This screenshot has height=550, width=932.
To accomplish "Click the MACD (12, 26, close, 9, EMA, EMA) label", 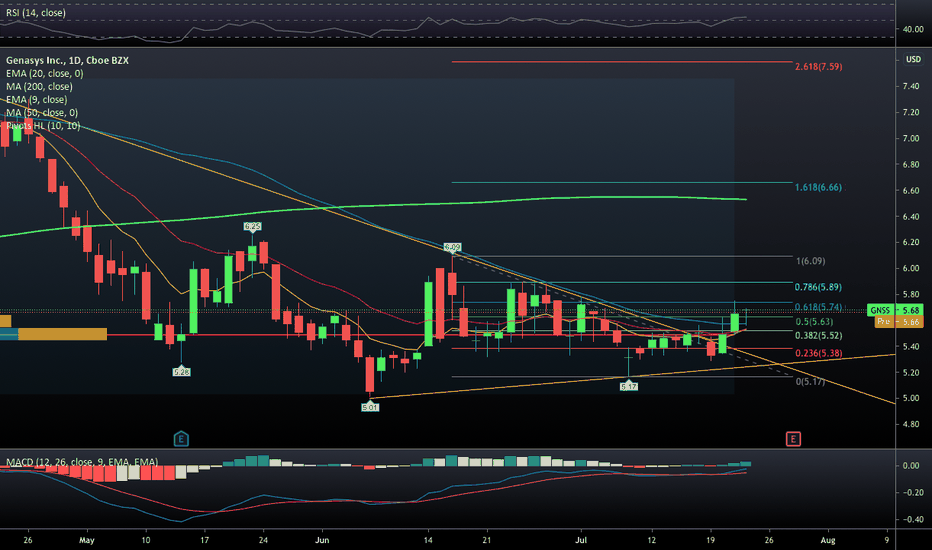I will (82, 462).
